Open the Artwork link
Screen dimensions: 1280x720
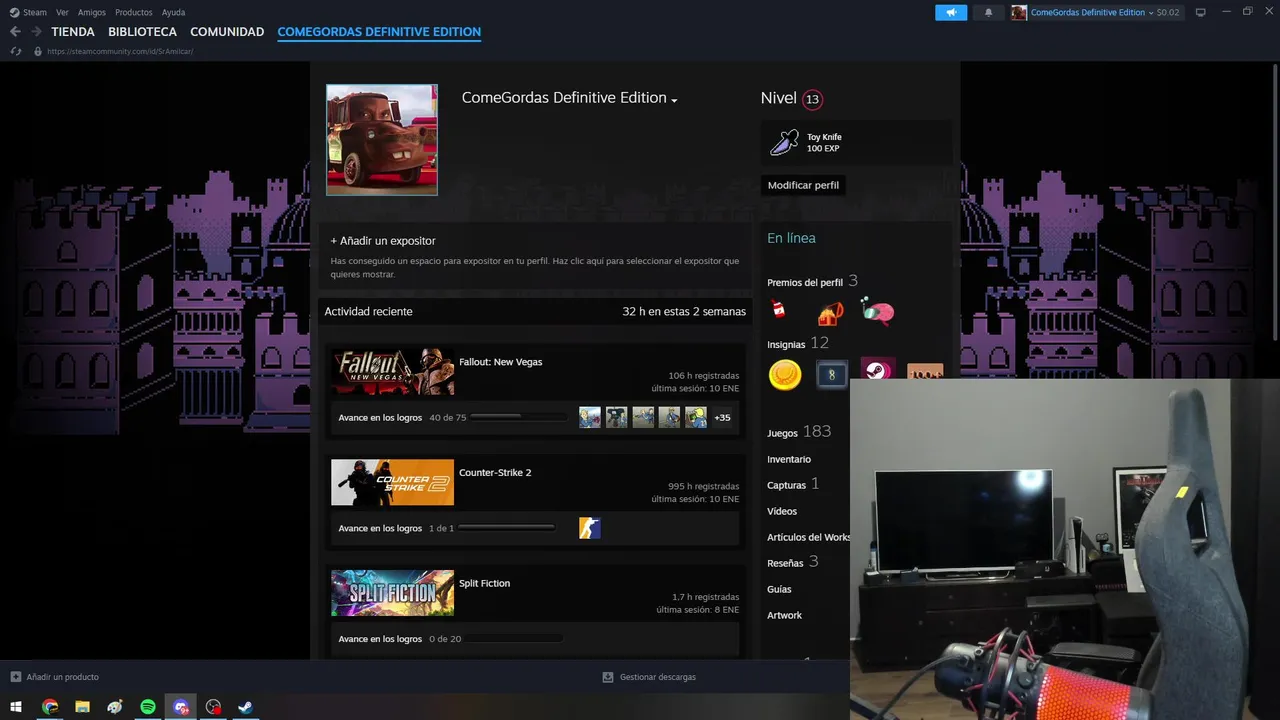(x=784, y=615)
